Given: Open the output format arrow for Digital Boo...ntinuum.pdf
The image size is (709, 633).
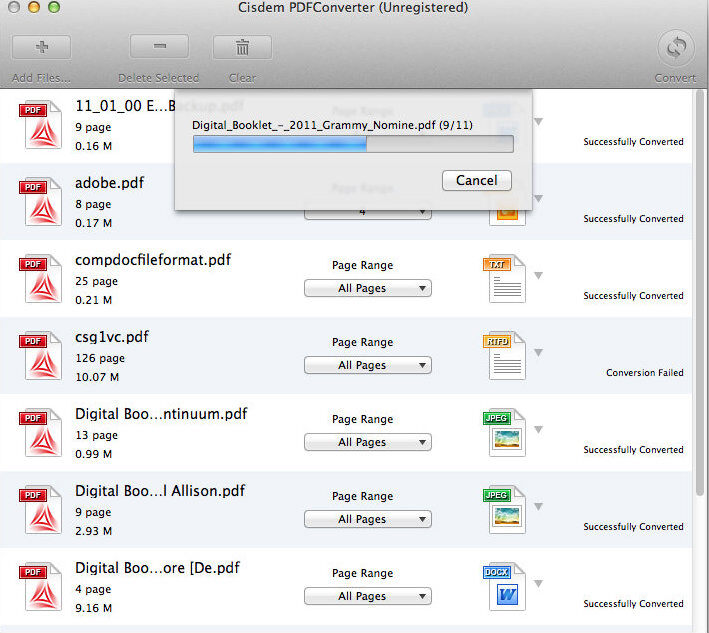Looking at the screenshot, I should pos(538,429).
